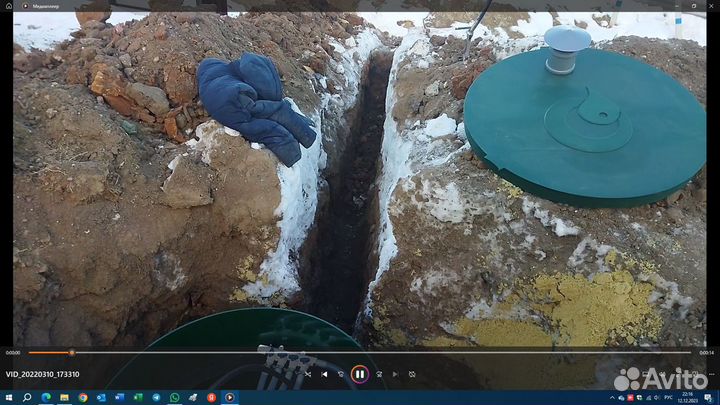Click the video title VID_20220310_173310
Screen dimensions: 720x405
(x=41, y=374)
